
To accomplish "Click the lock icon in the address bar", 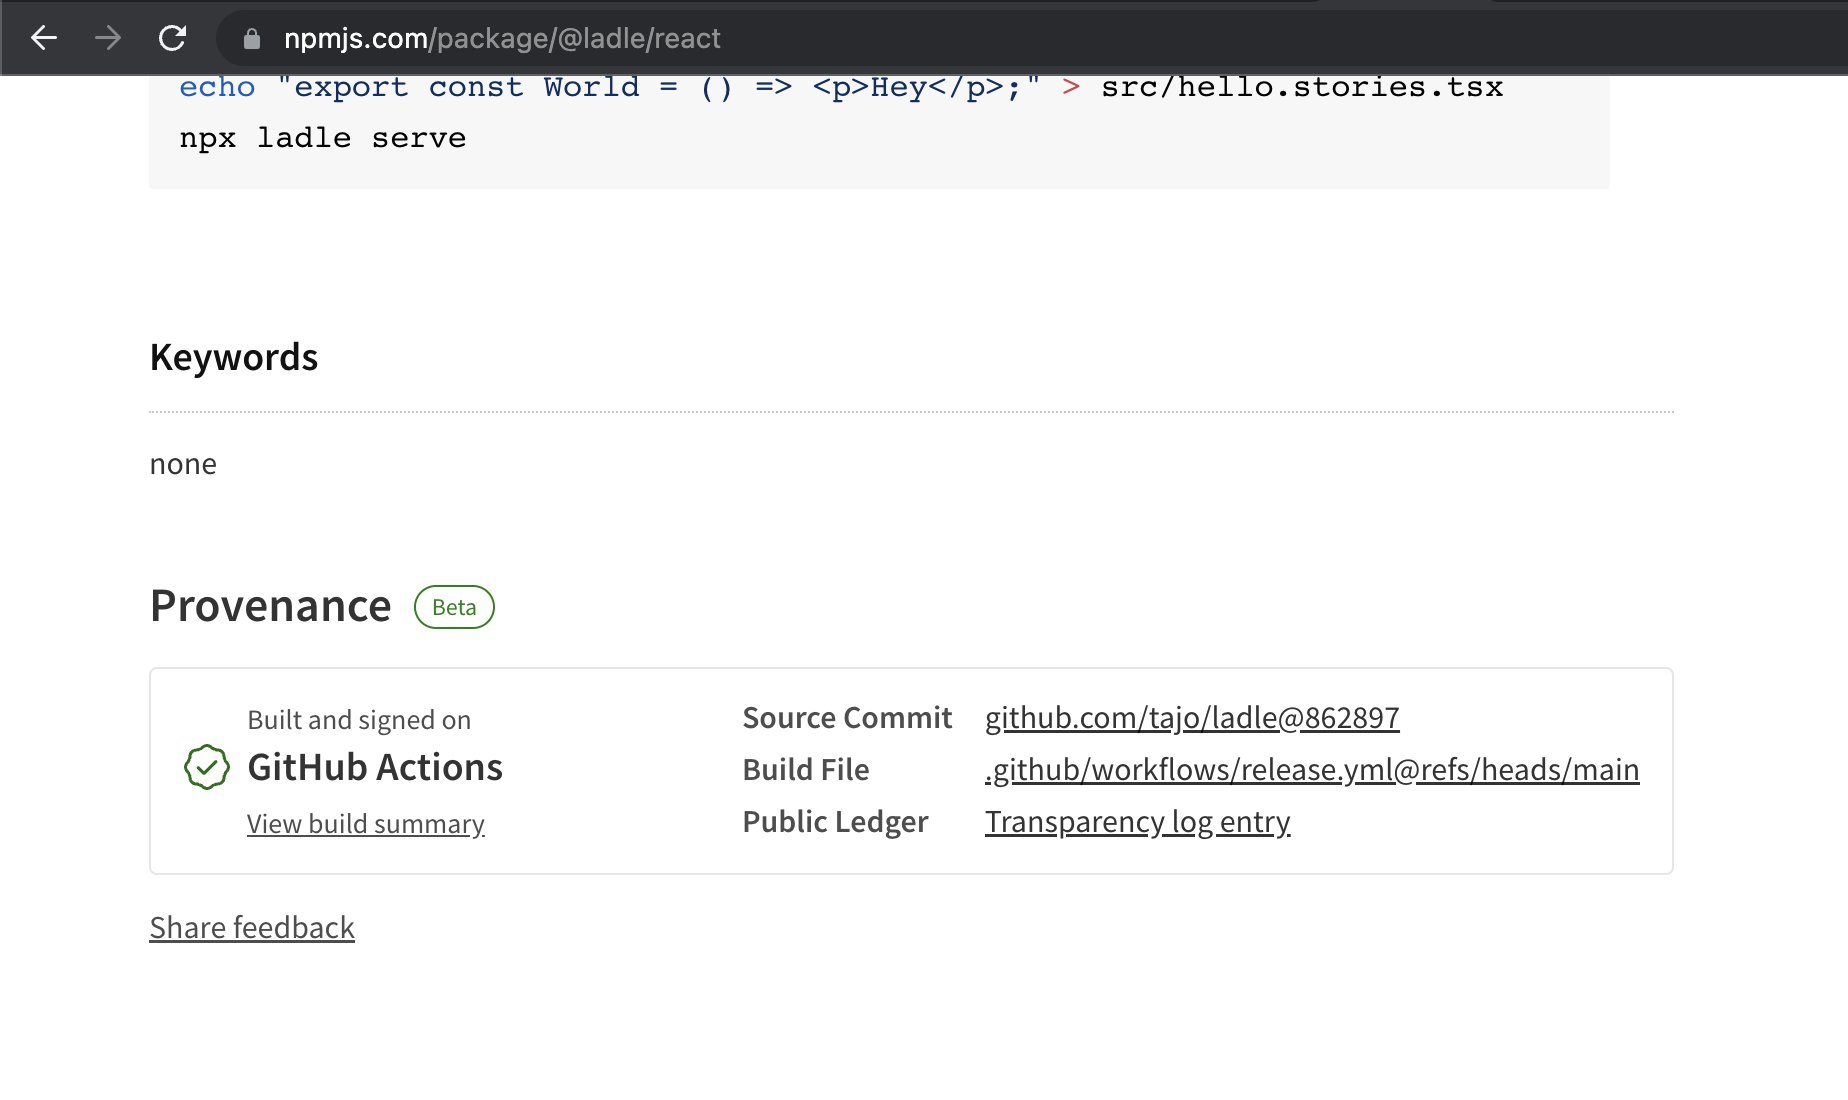I will coord(252,38).
